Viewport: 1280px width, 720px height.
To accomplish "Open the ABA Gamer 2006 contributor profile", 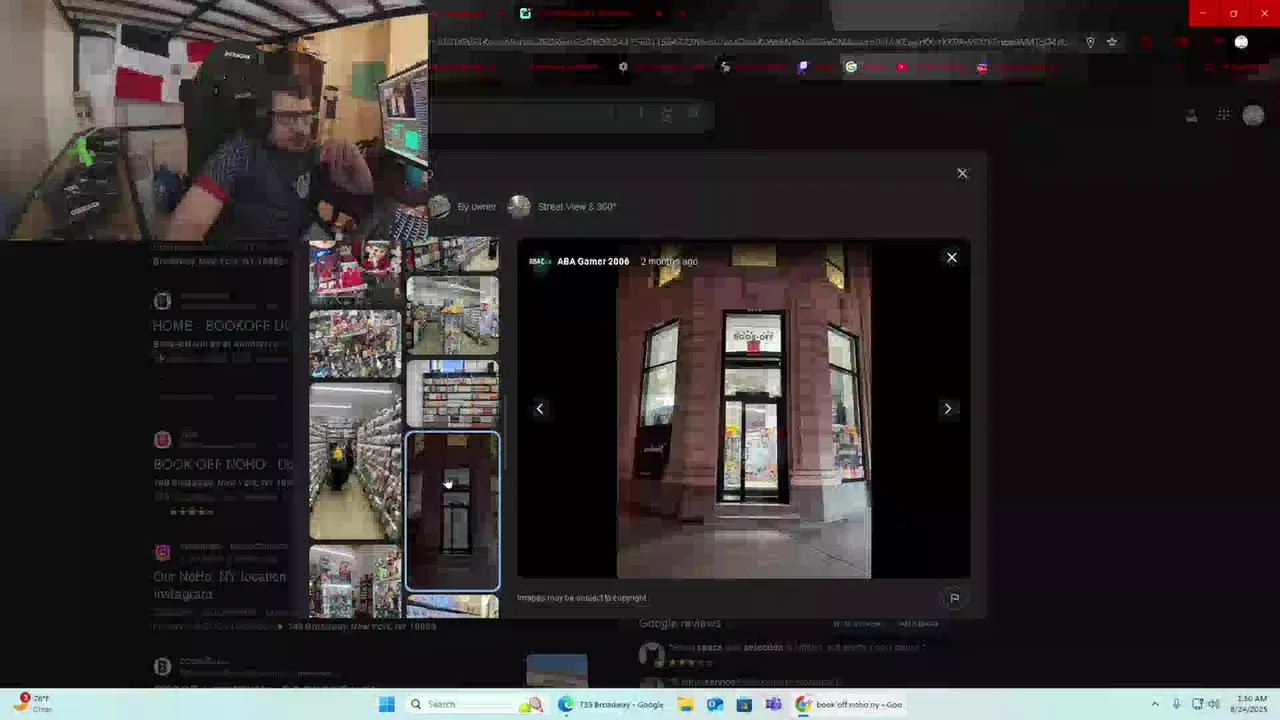I will point(593,261).
